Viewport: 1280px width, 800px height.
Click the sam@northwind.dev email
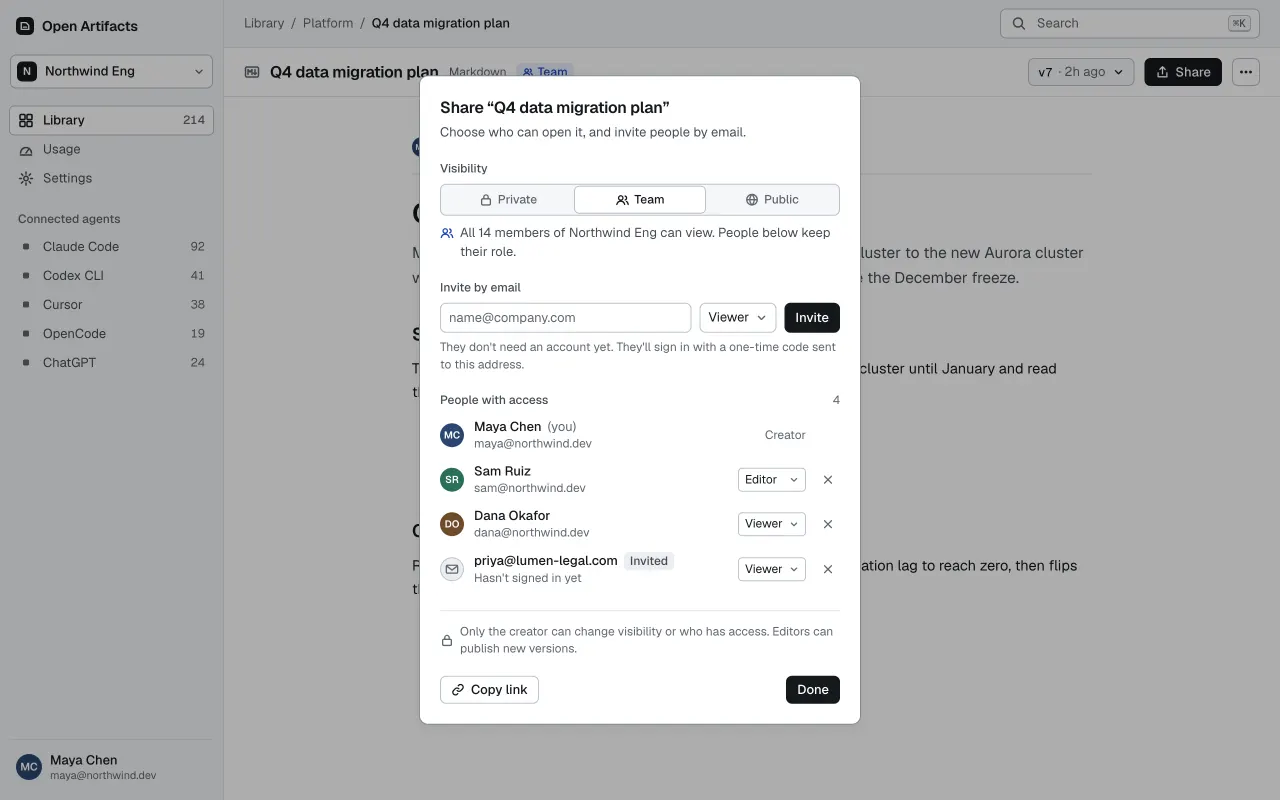coord(530,488)
